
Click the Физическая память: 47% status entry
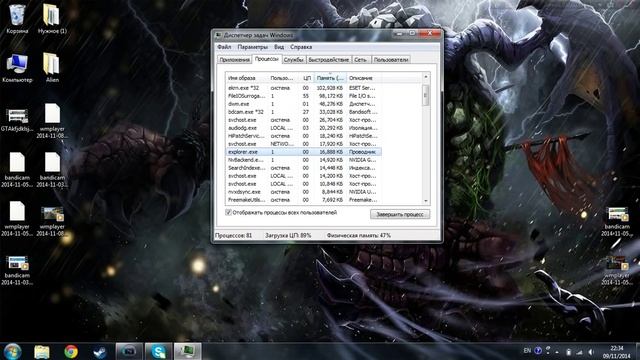tap(359, 236)
